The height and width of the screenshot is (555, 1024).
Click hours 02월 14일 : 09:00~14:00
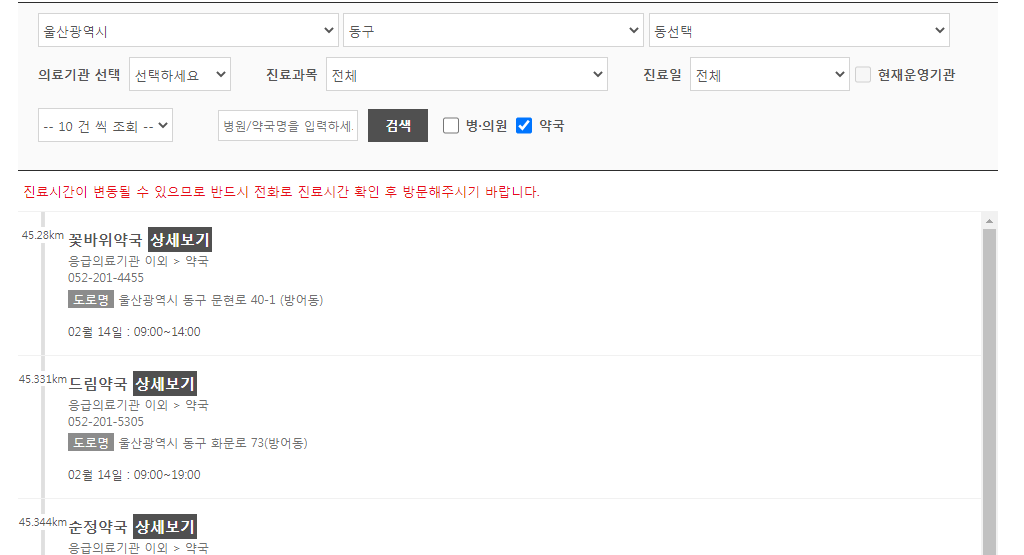click(x=134, y=332)
